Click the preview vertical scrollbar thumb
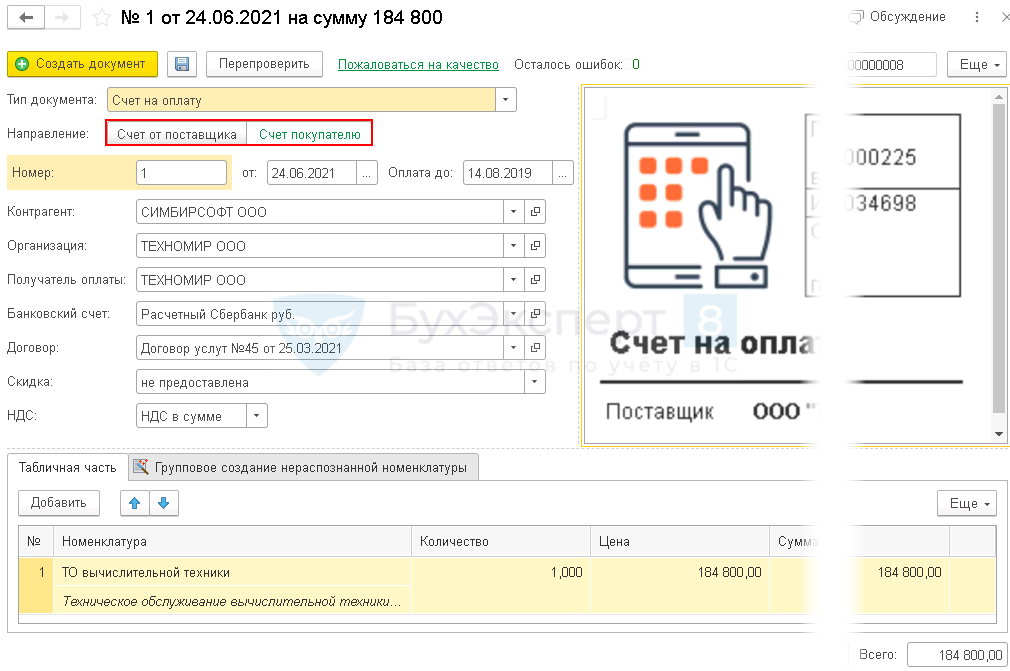 (x=998, y=258)
